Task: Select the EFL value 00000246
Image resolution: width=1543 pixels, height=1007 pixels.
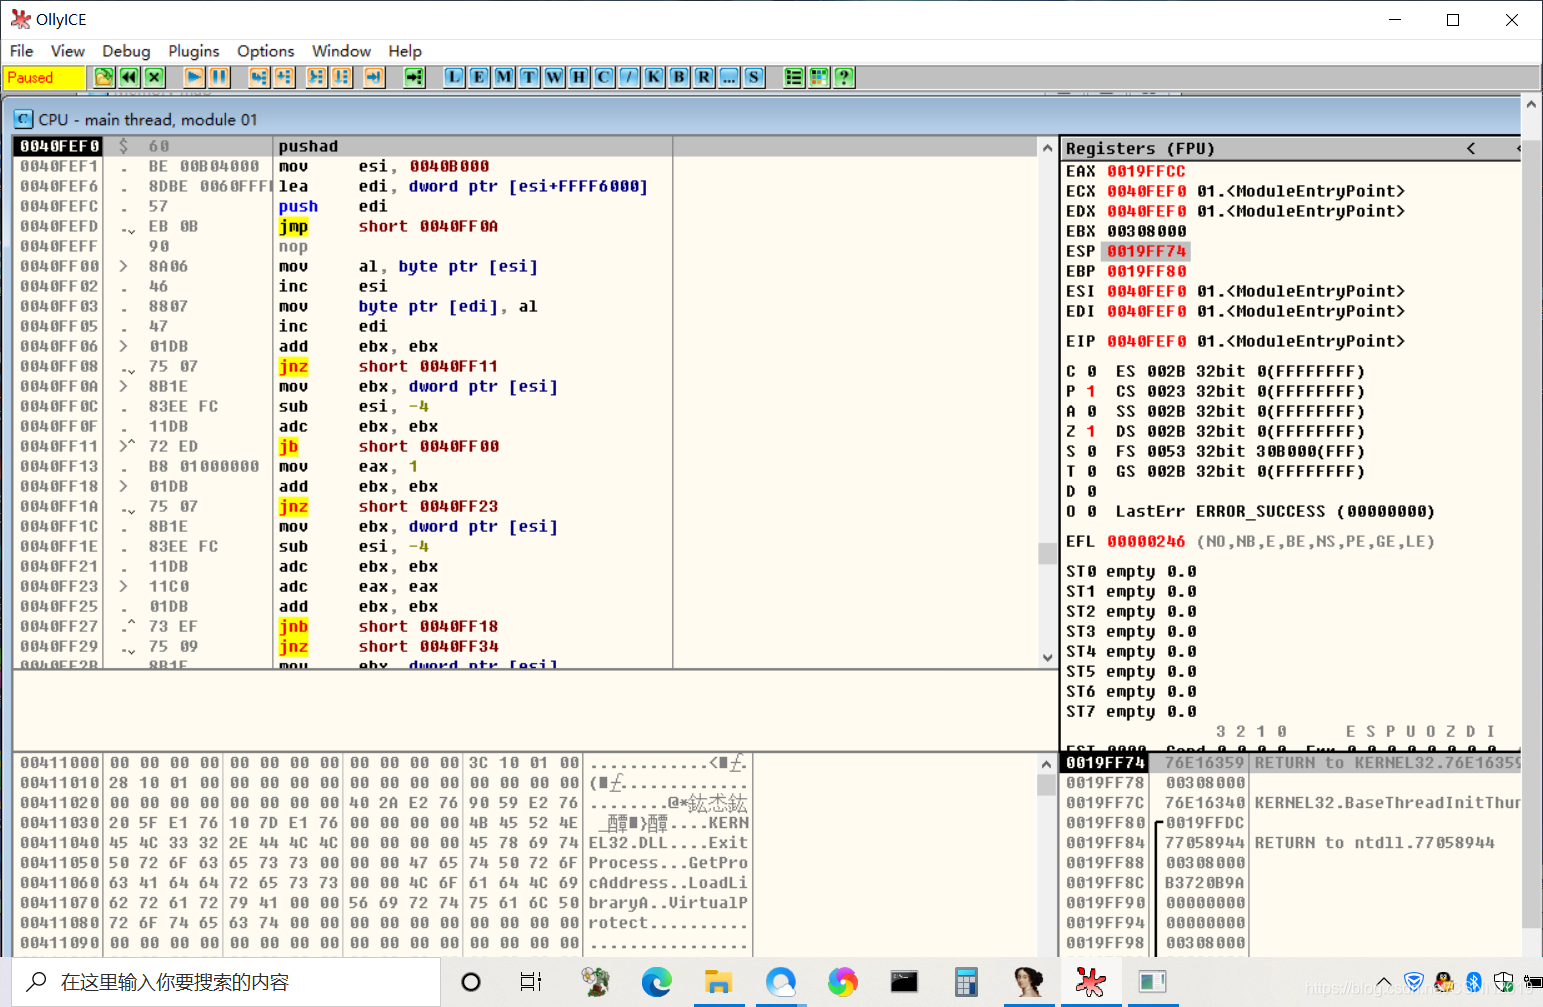Action: (1146, 541)
